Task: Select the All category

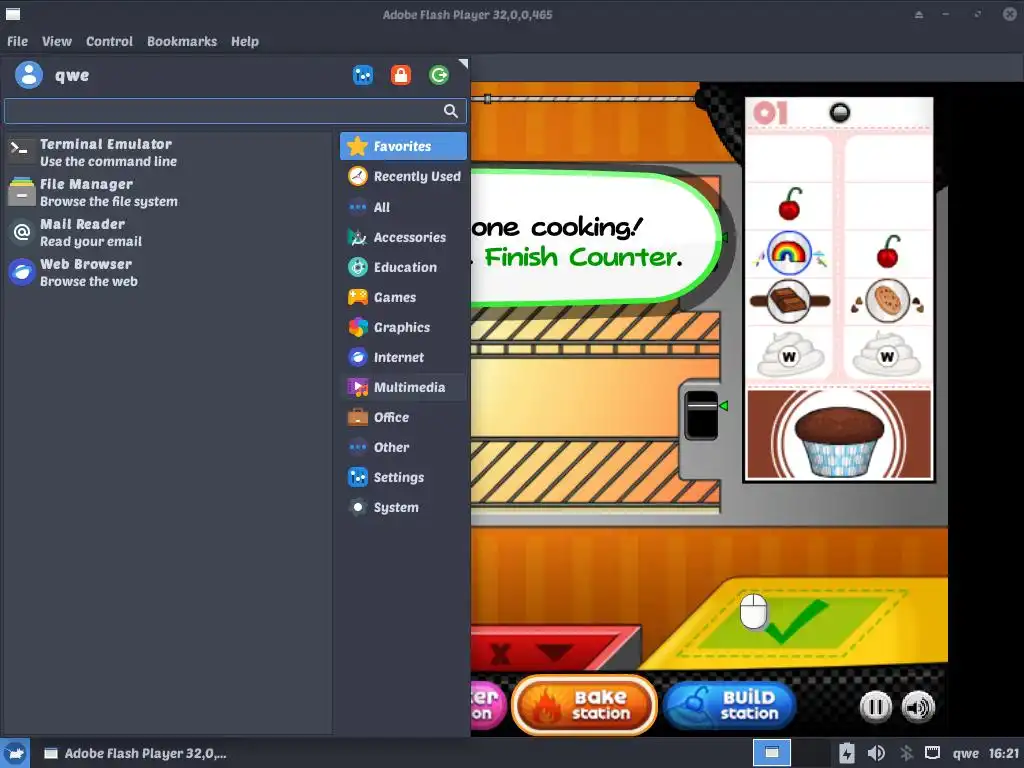Action: (x=403, y=207)
